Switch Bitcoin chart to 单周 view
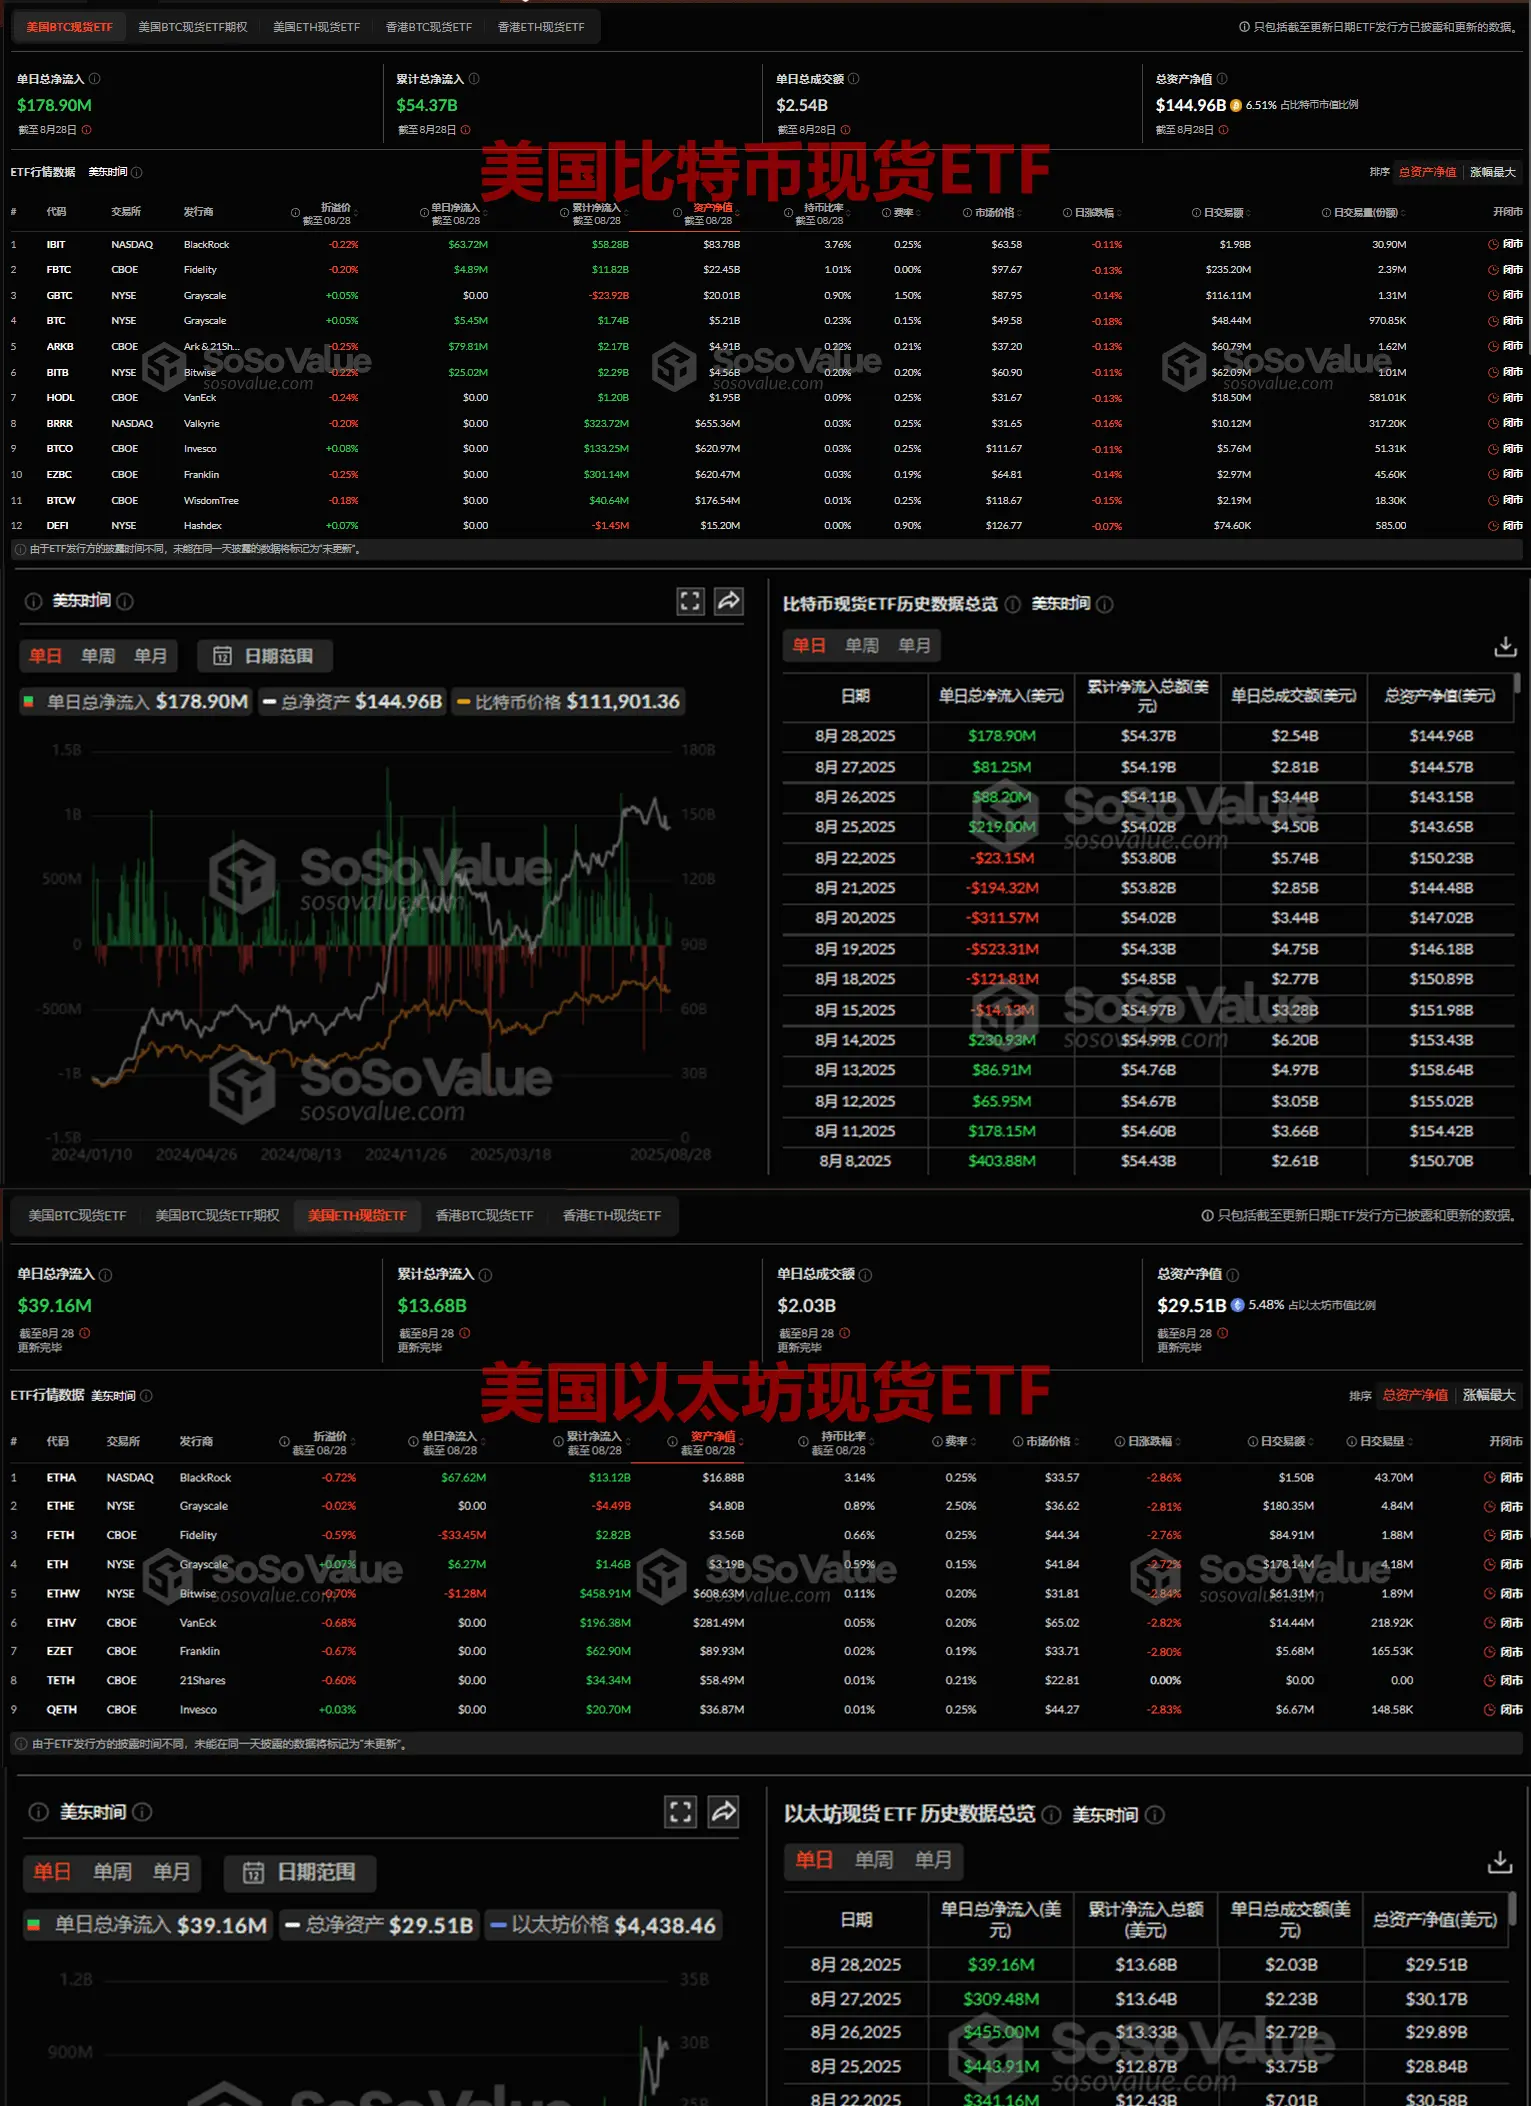 tap(98, 656)
